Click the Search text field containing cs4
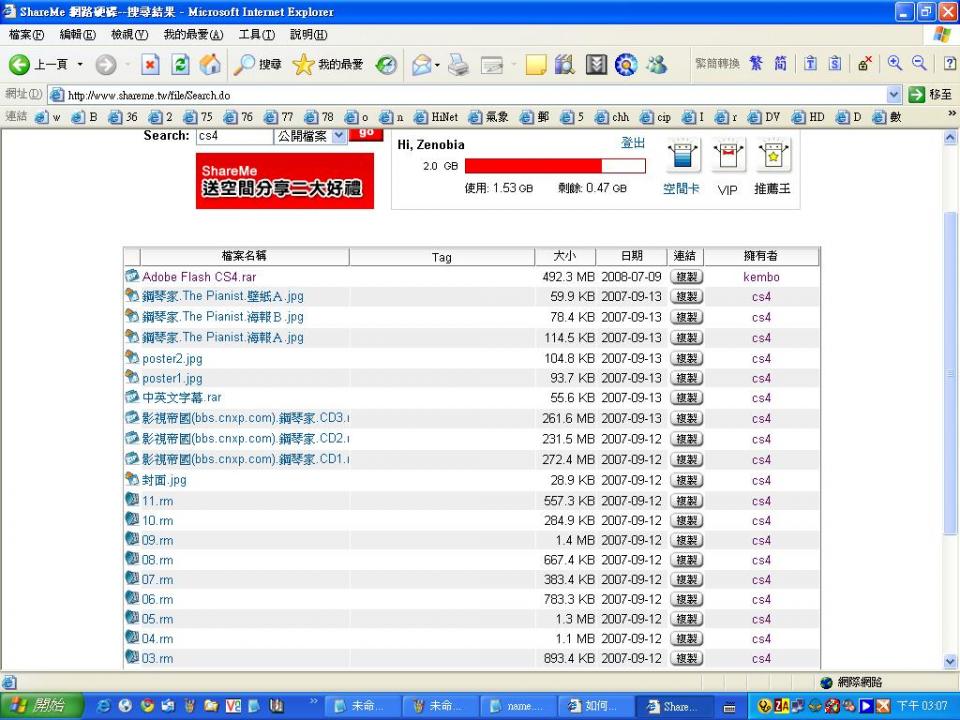This screenshot has width=960, height=720. 234,137
